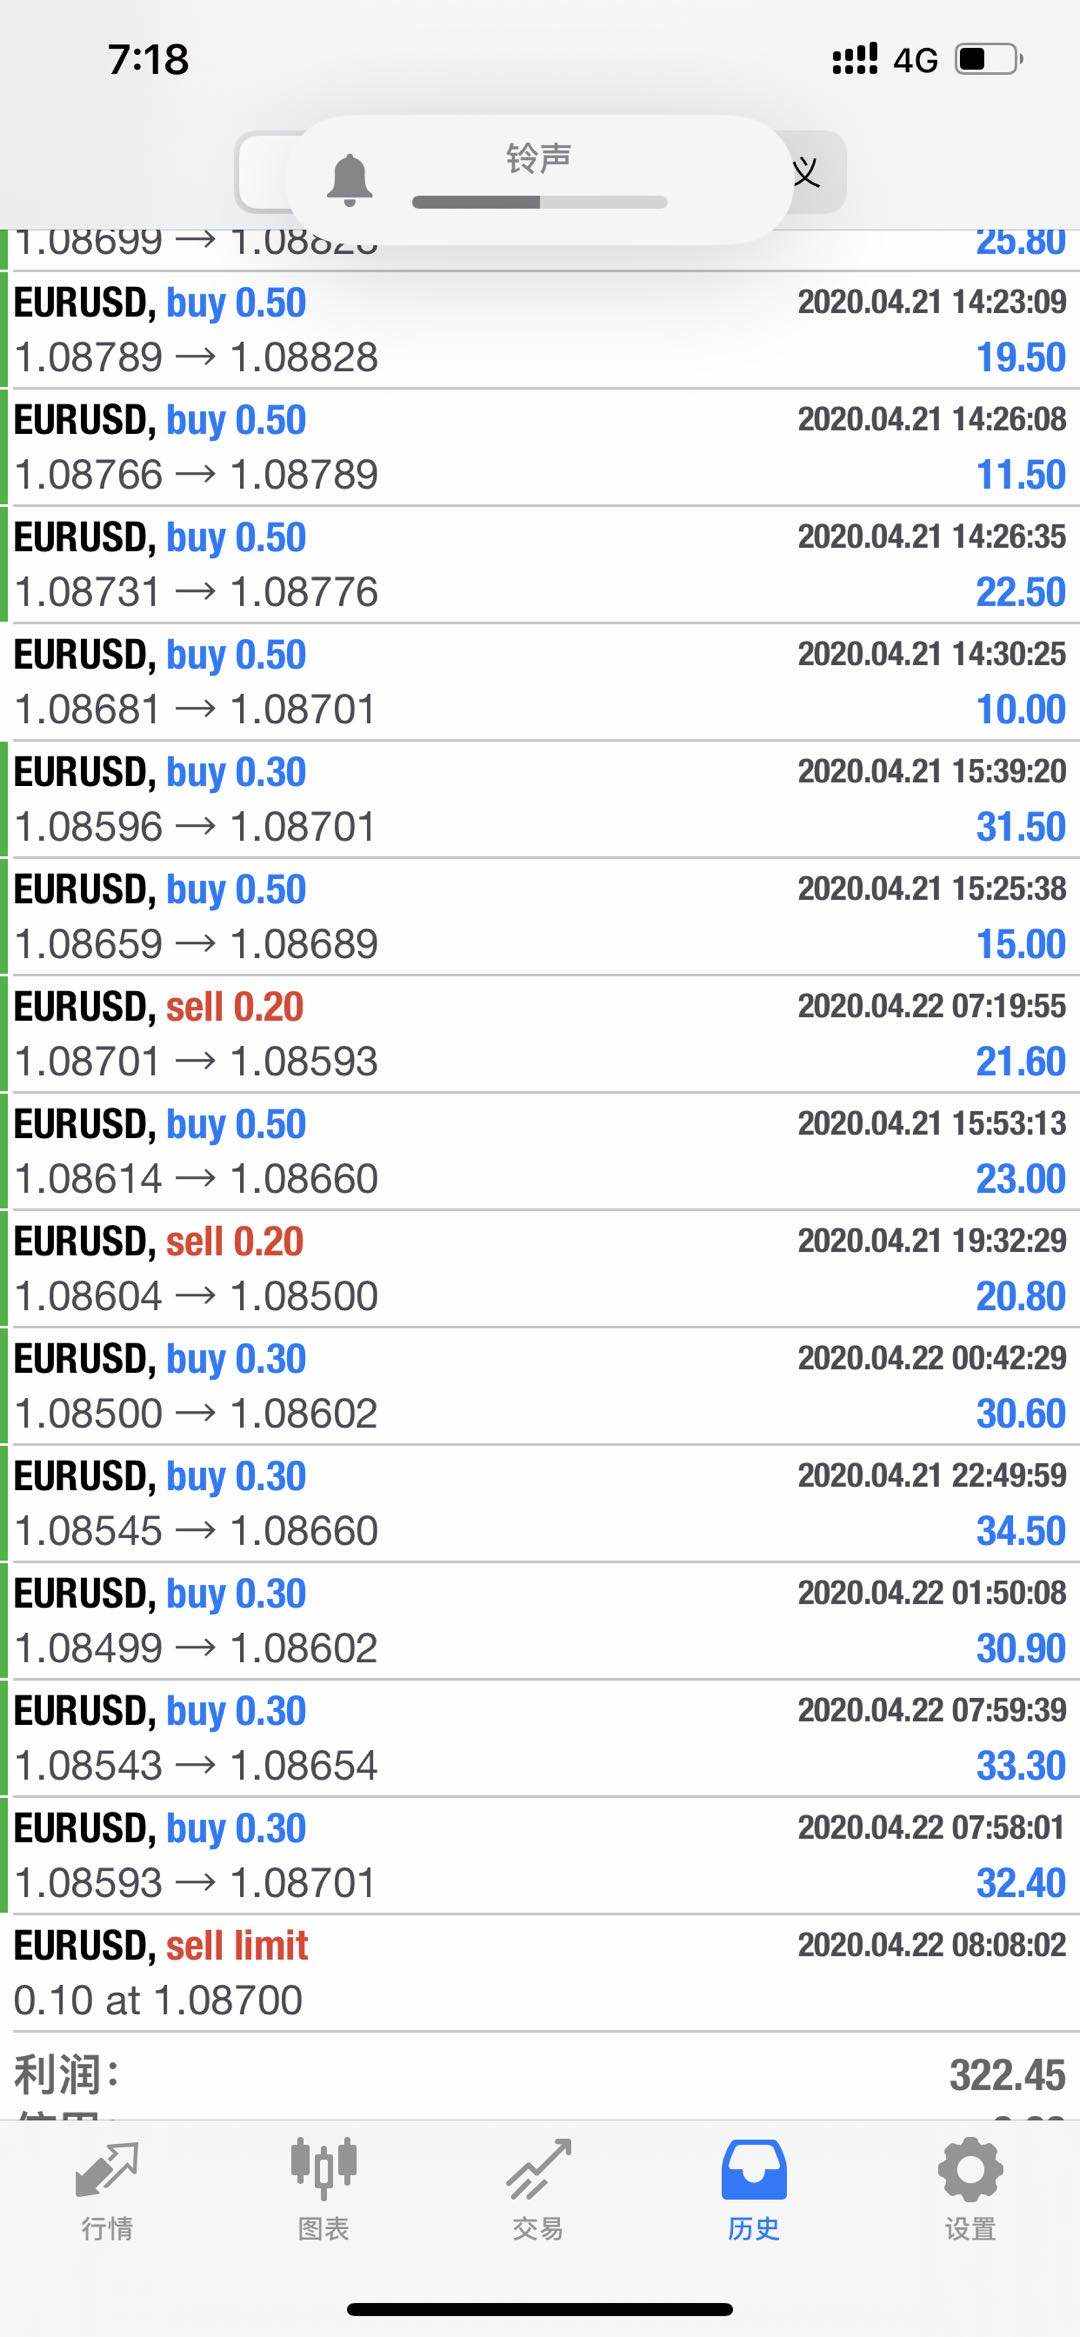
Task: Select the History (历史) inbox icon
Action: click(753, 2170)
